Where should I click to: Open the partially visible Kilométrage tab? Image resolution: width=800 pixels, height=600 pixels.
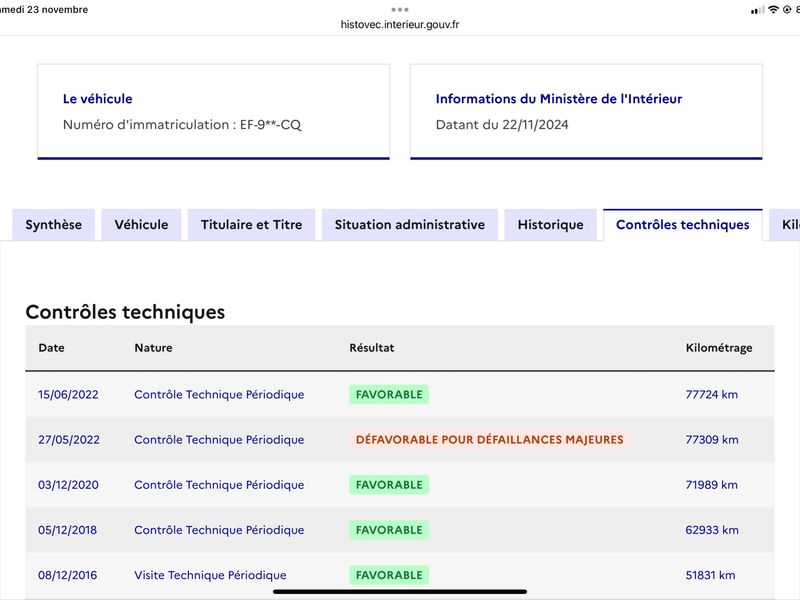[x=786, y=224]
